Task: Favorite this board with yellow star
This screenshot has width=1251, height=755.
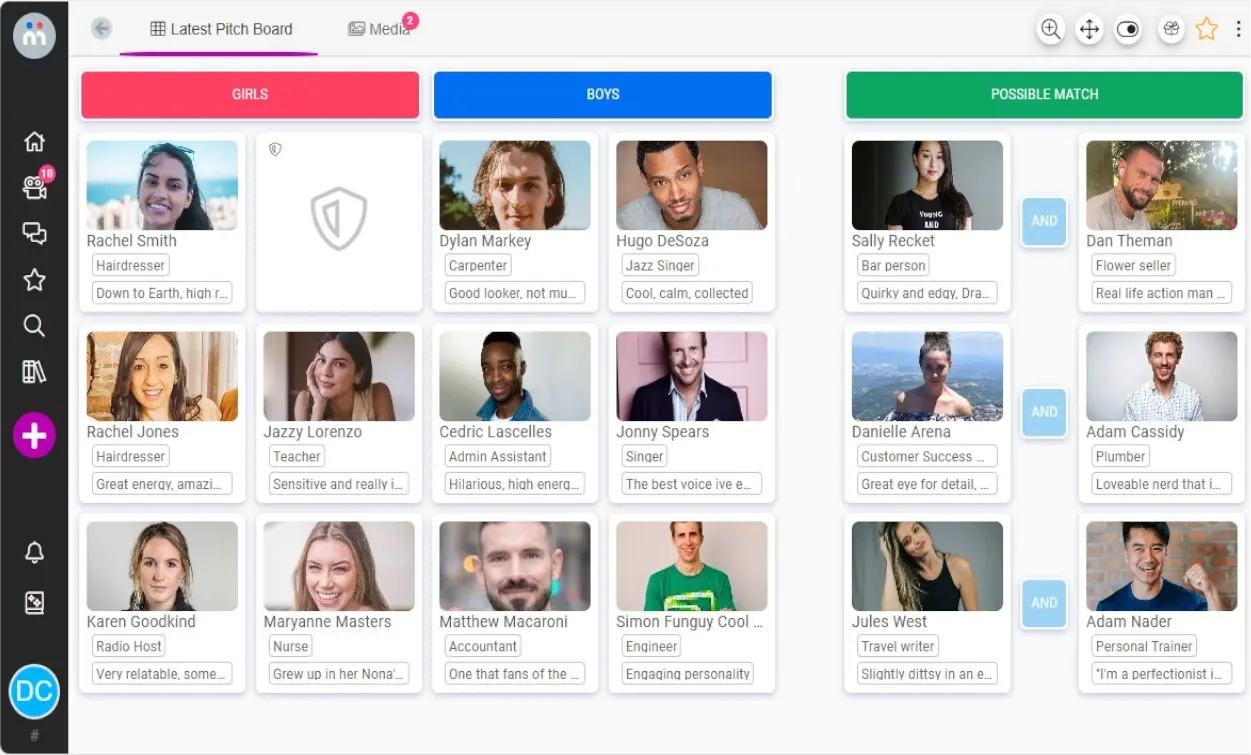Action: [1207, 29]
